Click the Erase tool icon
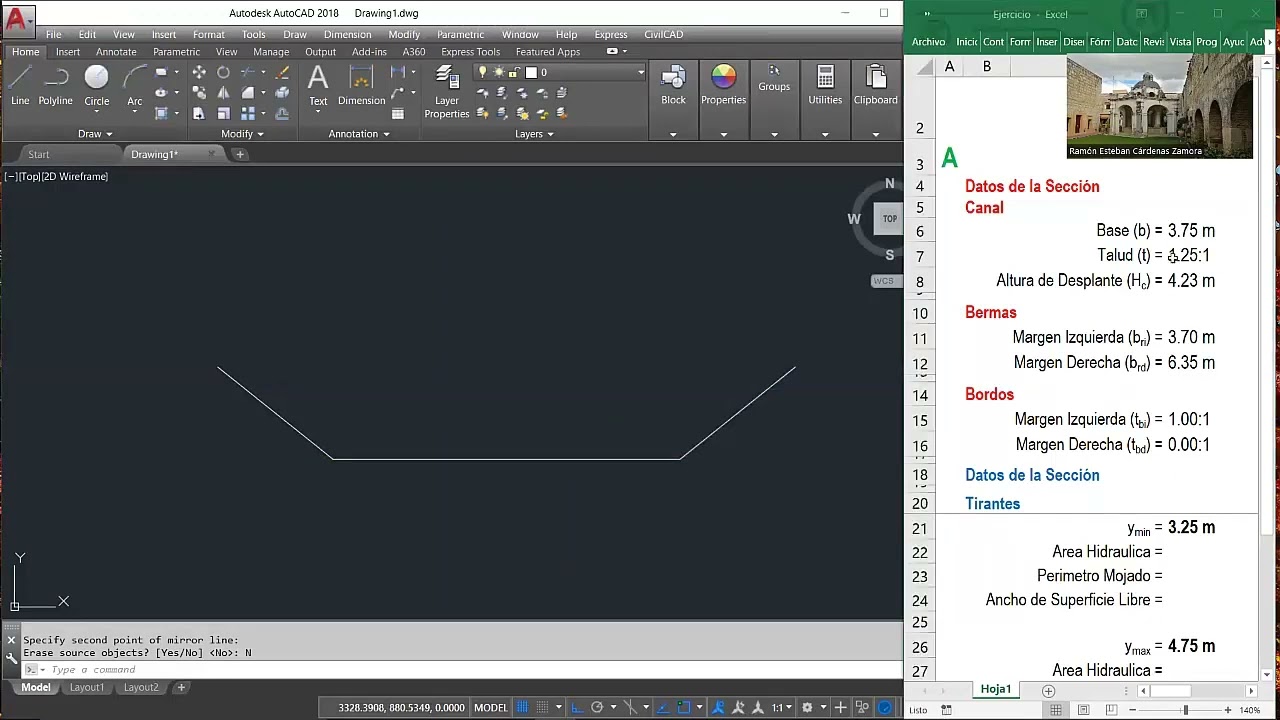Screen dimensions: 1280x720 (282, 72)
